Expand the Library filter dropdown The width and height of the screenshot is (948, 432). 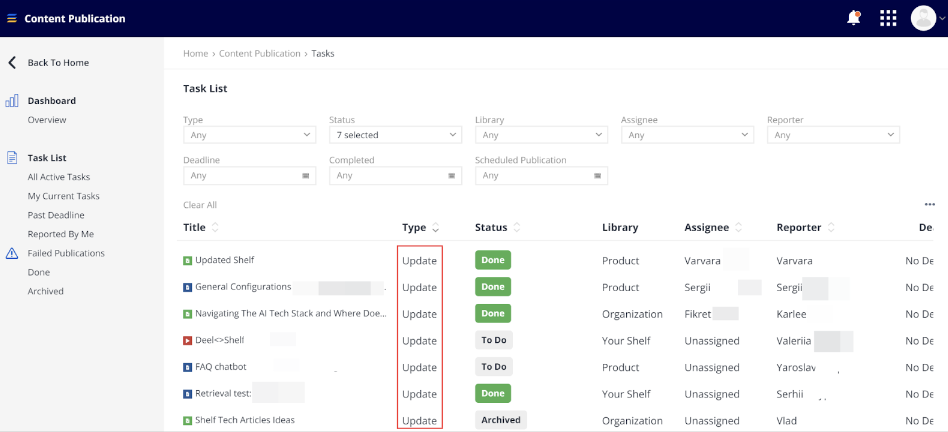click(x=541, y=135)
